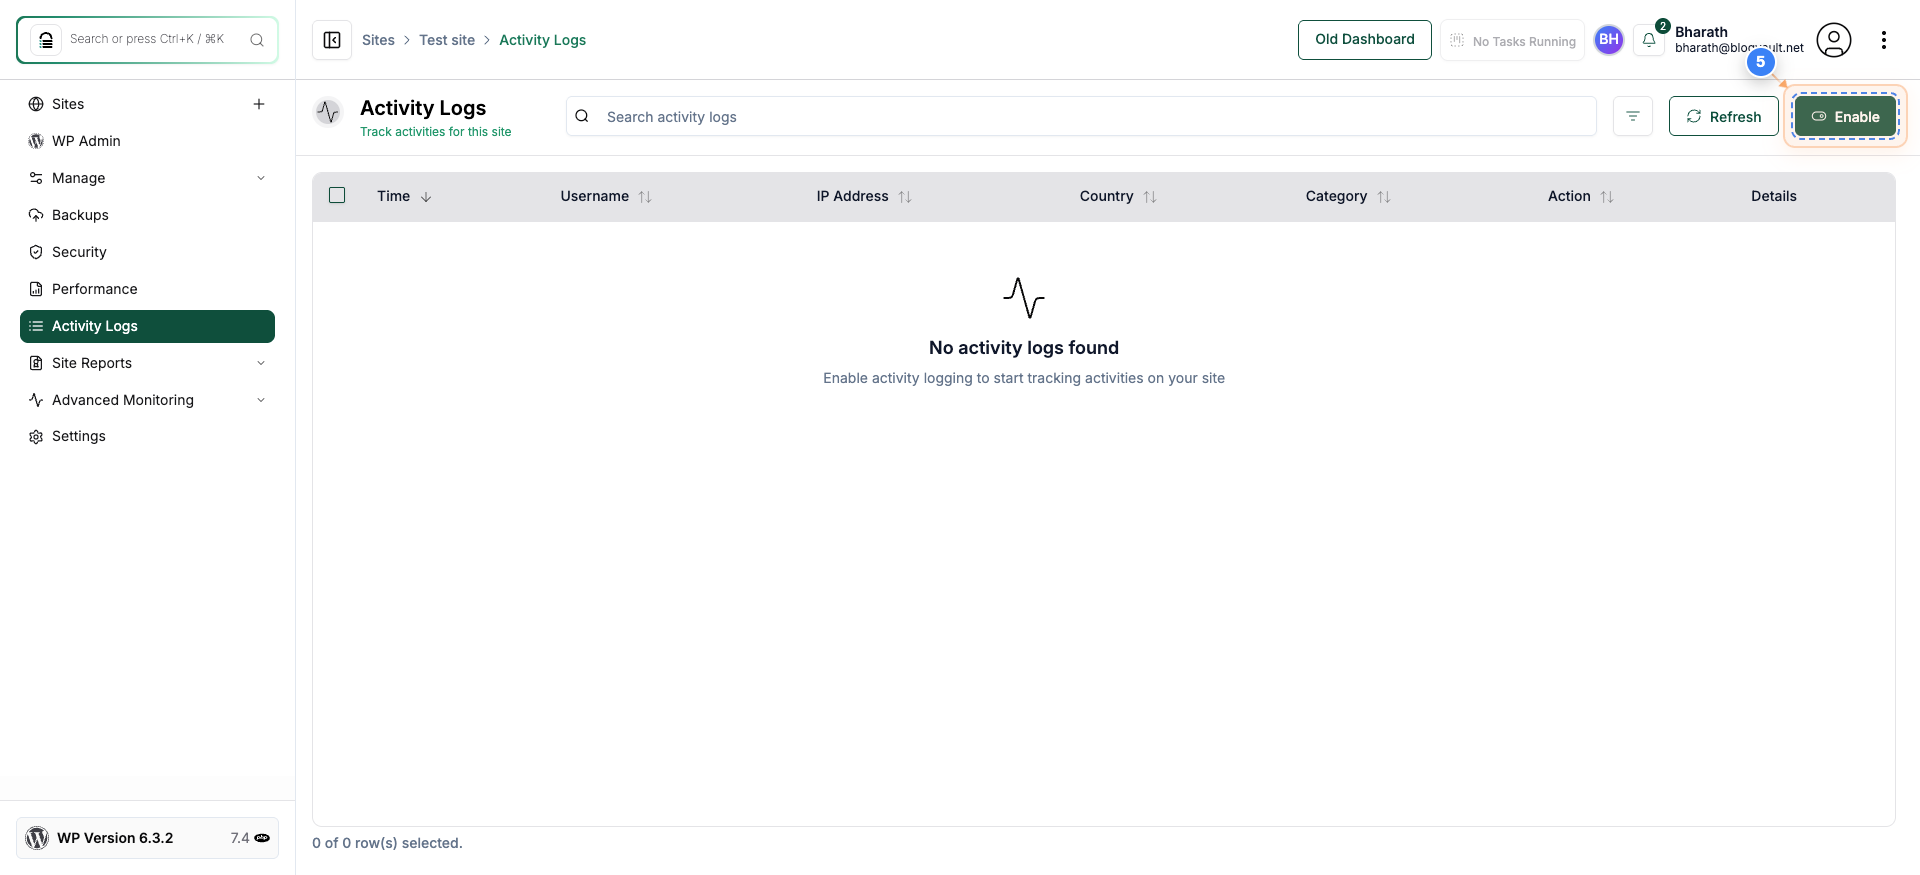
Task: Sort by Username column arrows
Action: [645, 197]
